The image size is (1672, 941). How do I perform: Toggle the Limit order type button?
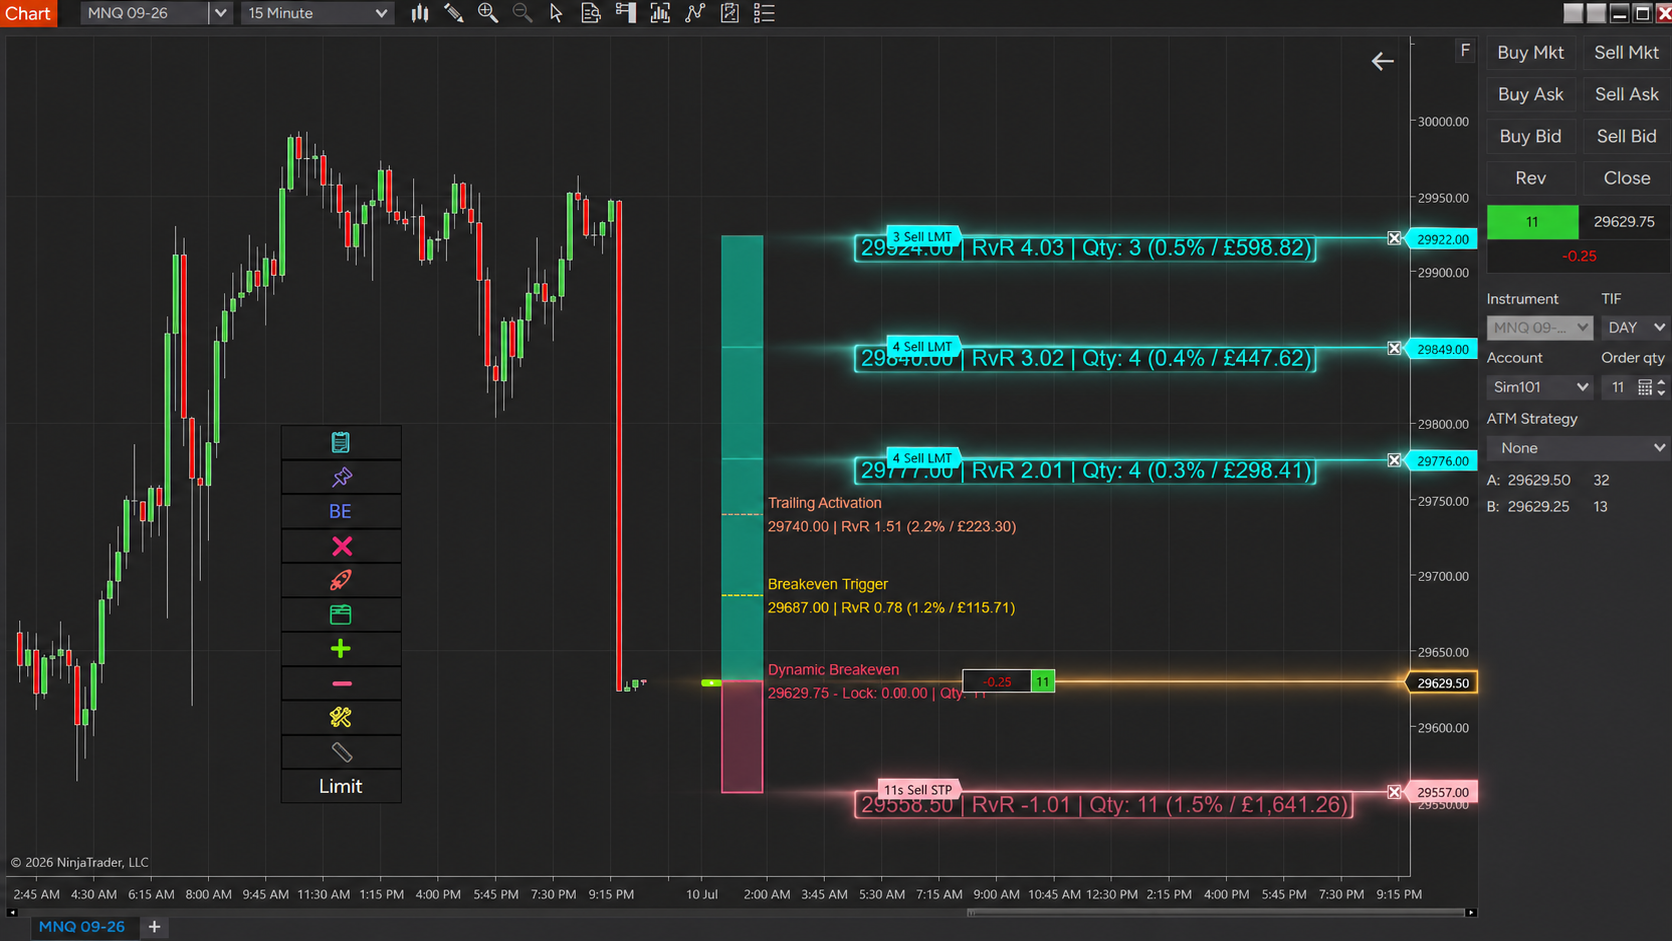click(341, 786)
